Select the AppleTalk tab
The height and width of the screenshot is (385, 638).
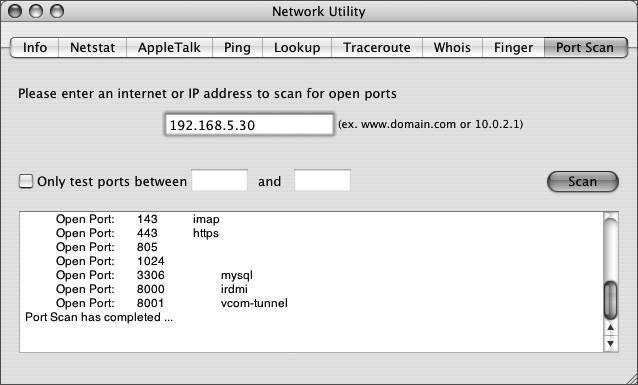click(x=169, y=48)
